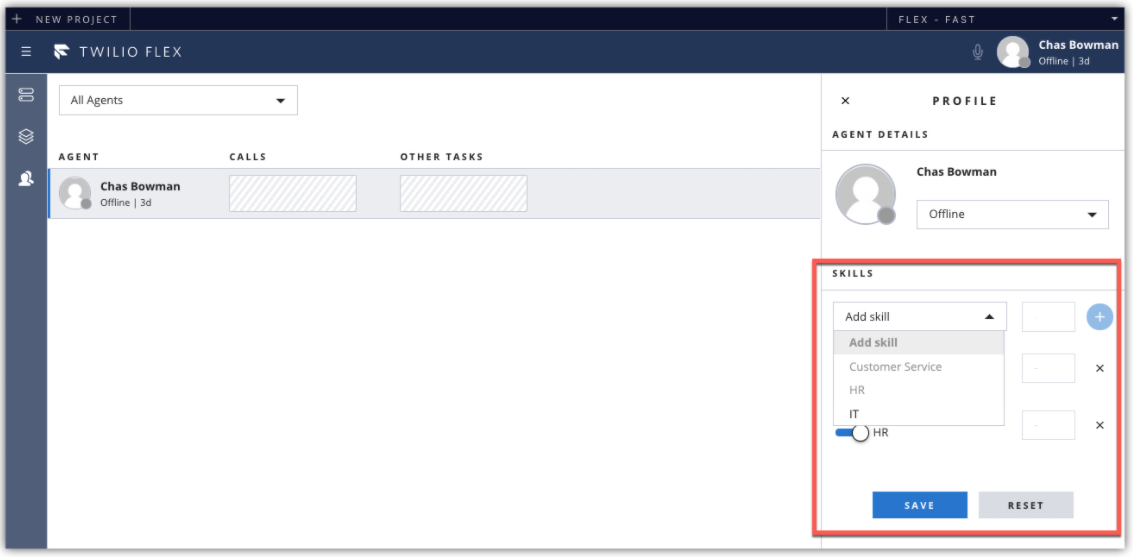The width and height of the screenshot is (1133, 557).
Task: Save the skills changes
Action: (920, 505)
